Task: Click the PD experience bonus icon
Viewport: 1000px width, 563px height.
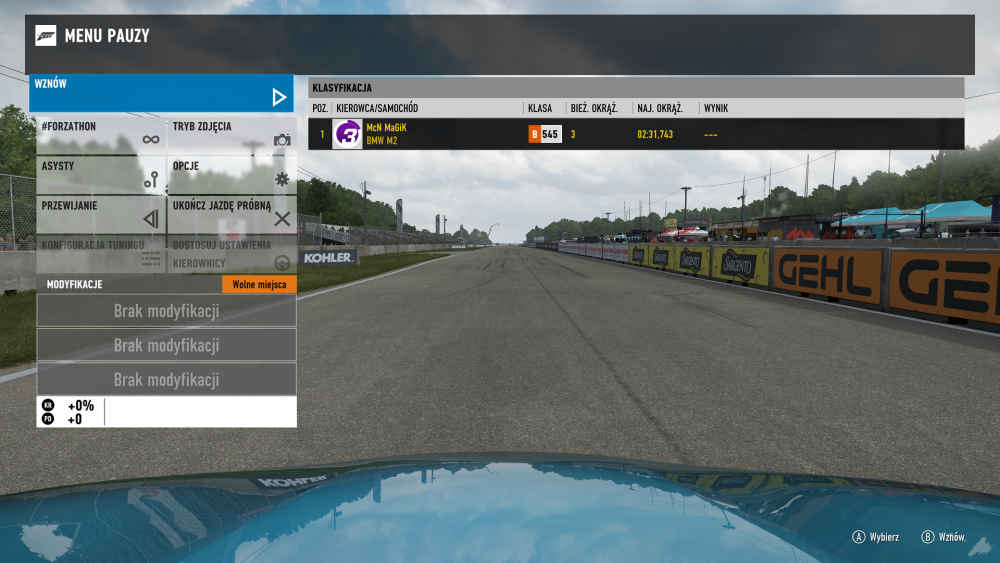Action: (x=48, y=419)
